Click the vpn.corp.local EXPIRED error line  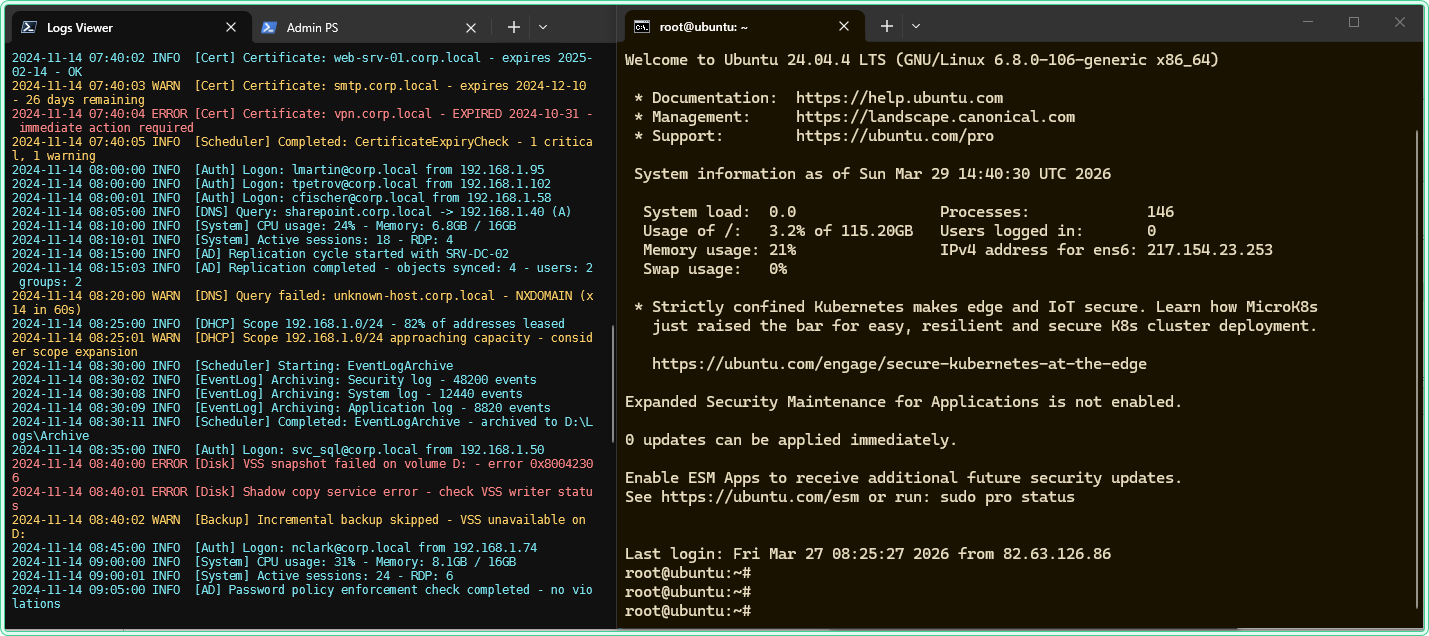(x=302, y=121)
